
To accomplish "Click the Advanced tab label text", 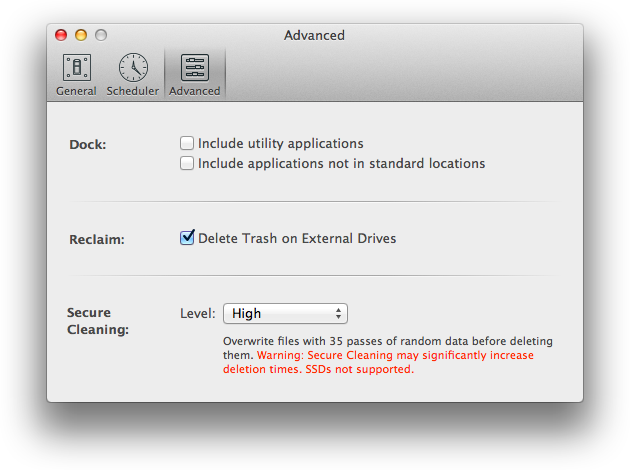I will tap(194, 91).
